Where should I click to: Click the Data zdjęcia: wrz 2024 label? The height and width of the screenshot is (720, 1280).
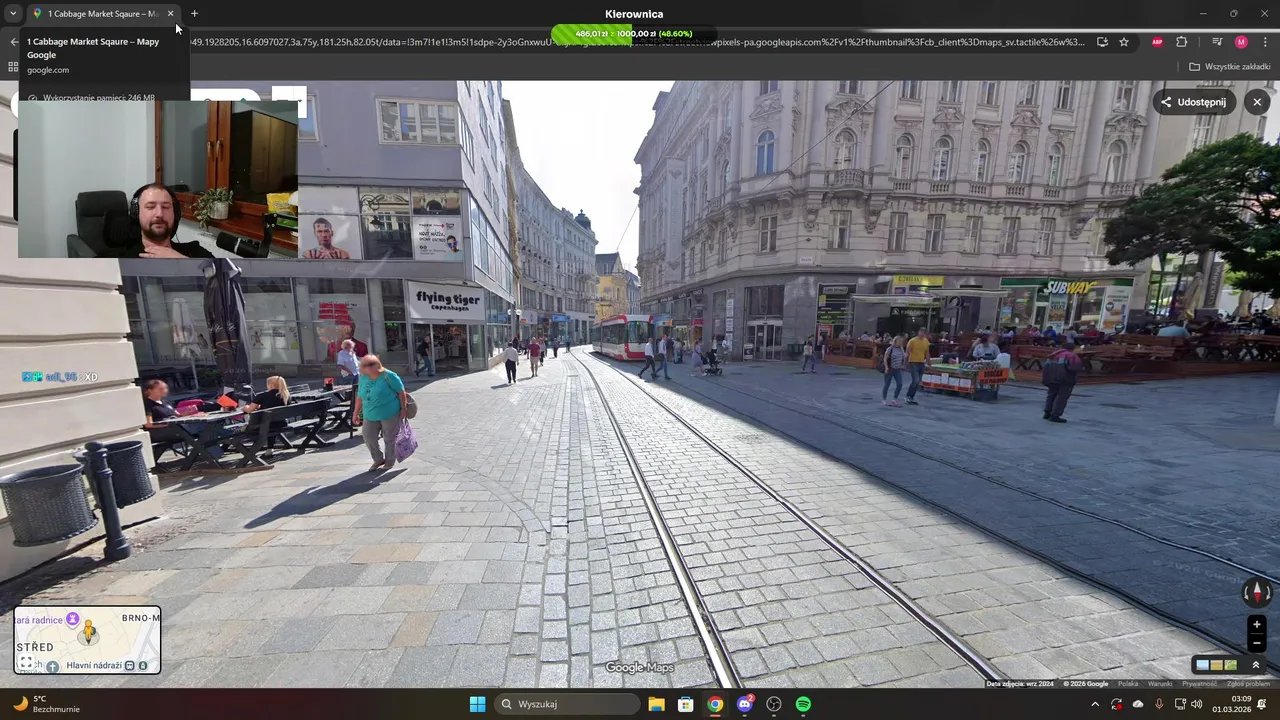click(x=1019, y=684)
